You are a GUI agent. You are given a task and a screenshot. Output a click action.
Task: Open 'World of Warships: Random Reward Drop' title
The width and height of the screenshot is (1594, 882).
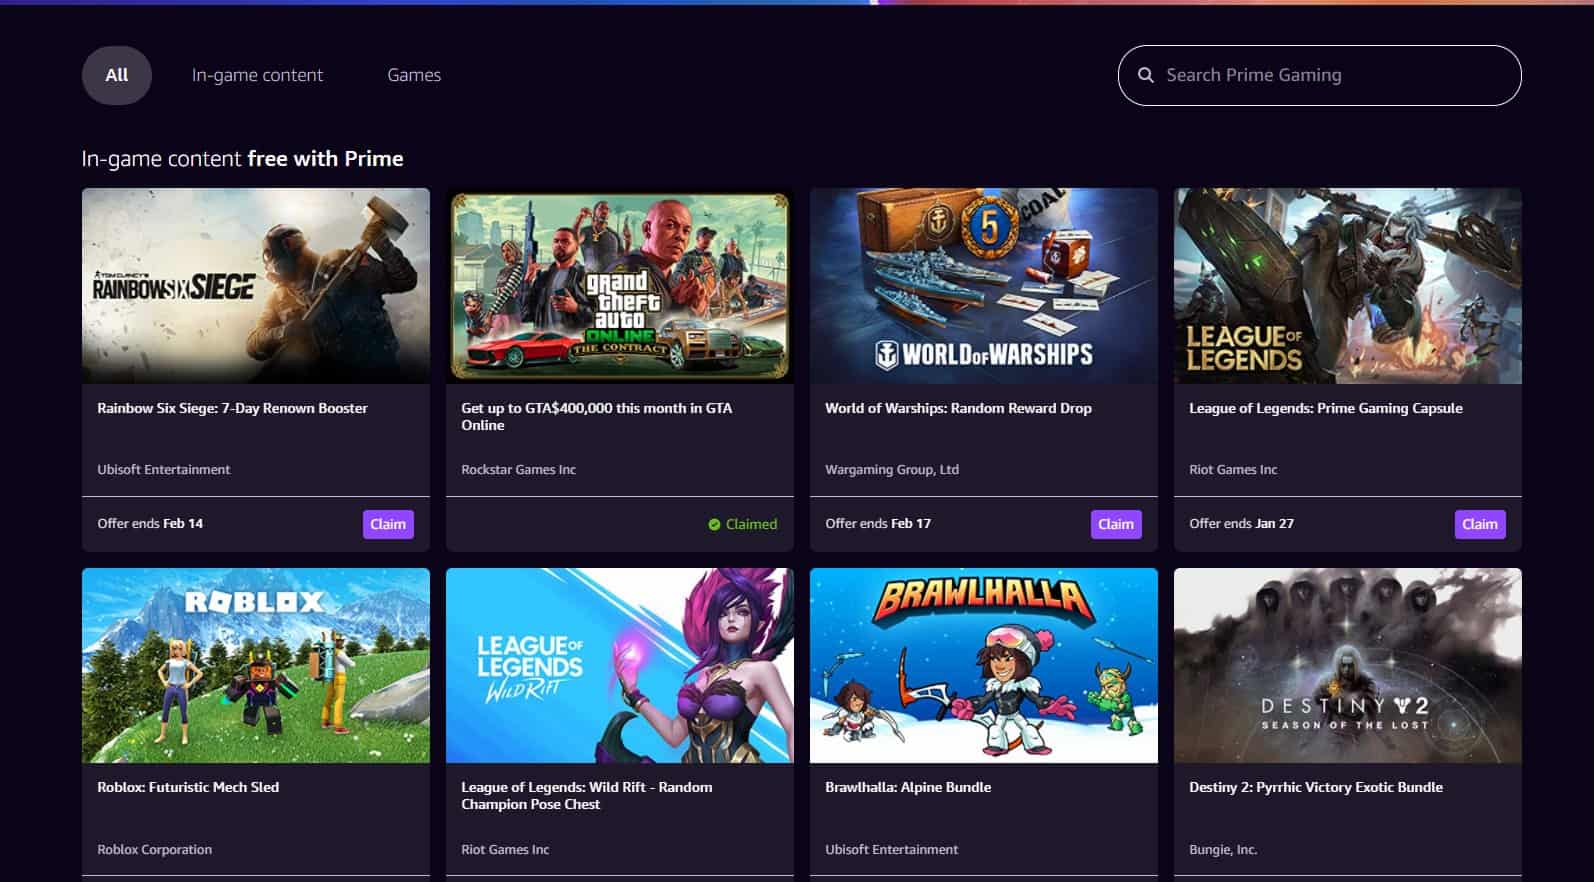958,408
